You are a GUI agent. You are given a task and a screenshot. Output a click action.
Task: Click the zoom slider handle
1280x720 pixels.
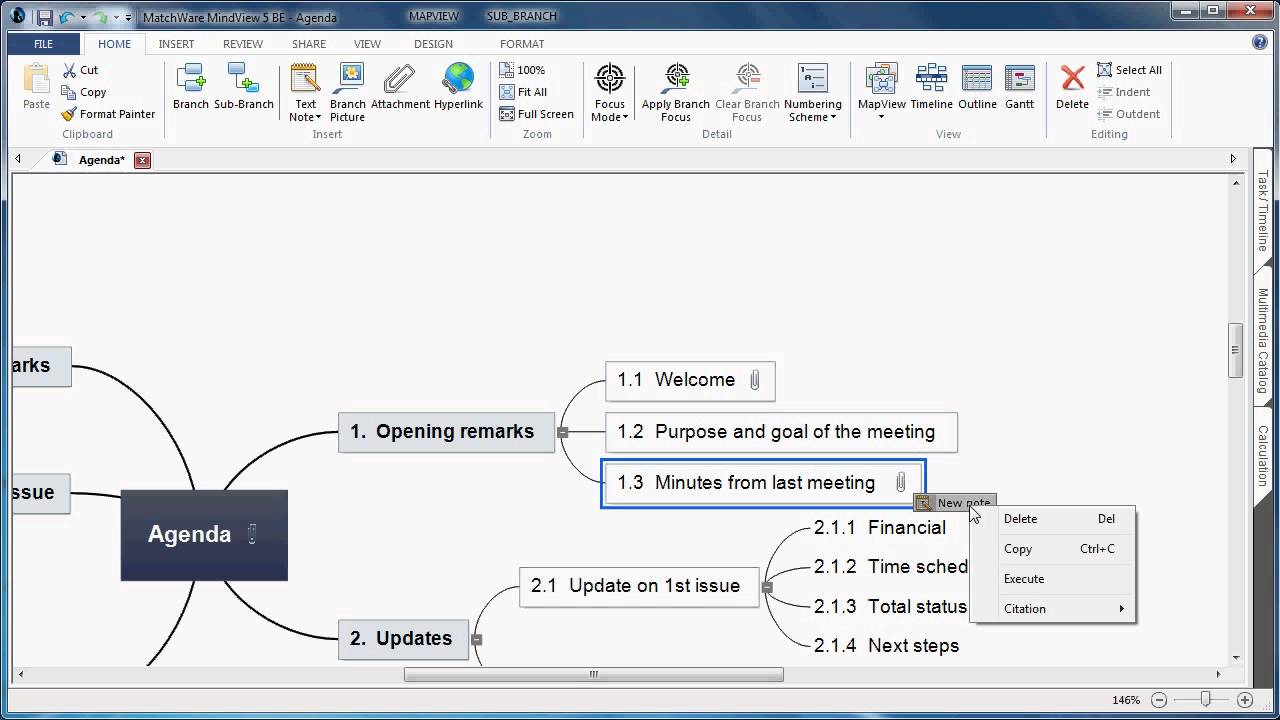point(1206,700)
